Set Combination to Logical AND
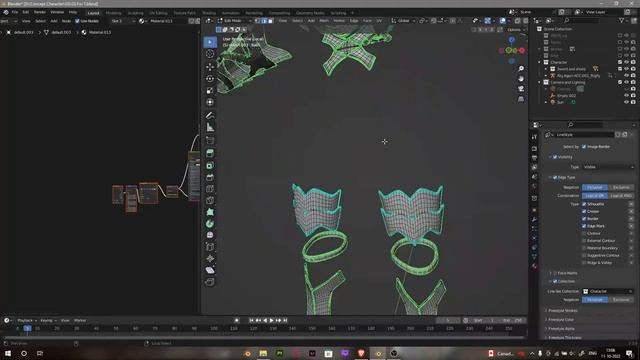Viewport: 640px width, 360px height. tap(621, 196)
